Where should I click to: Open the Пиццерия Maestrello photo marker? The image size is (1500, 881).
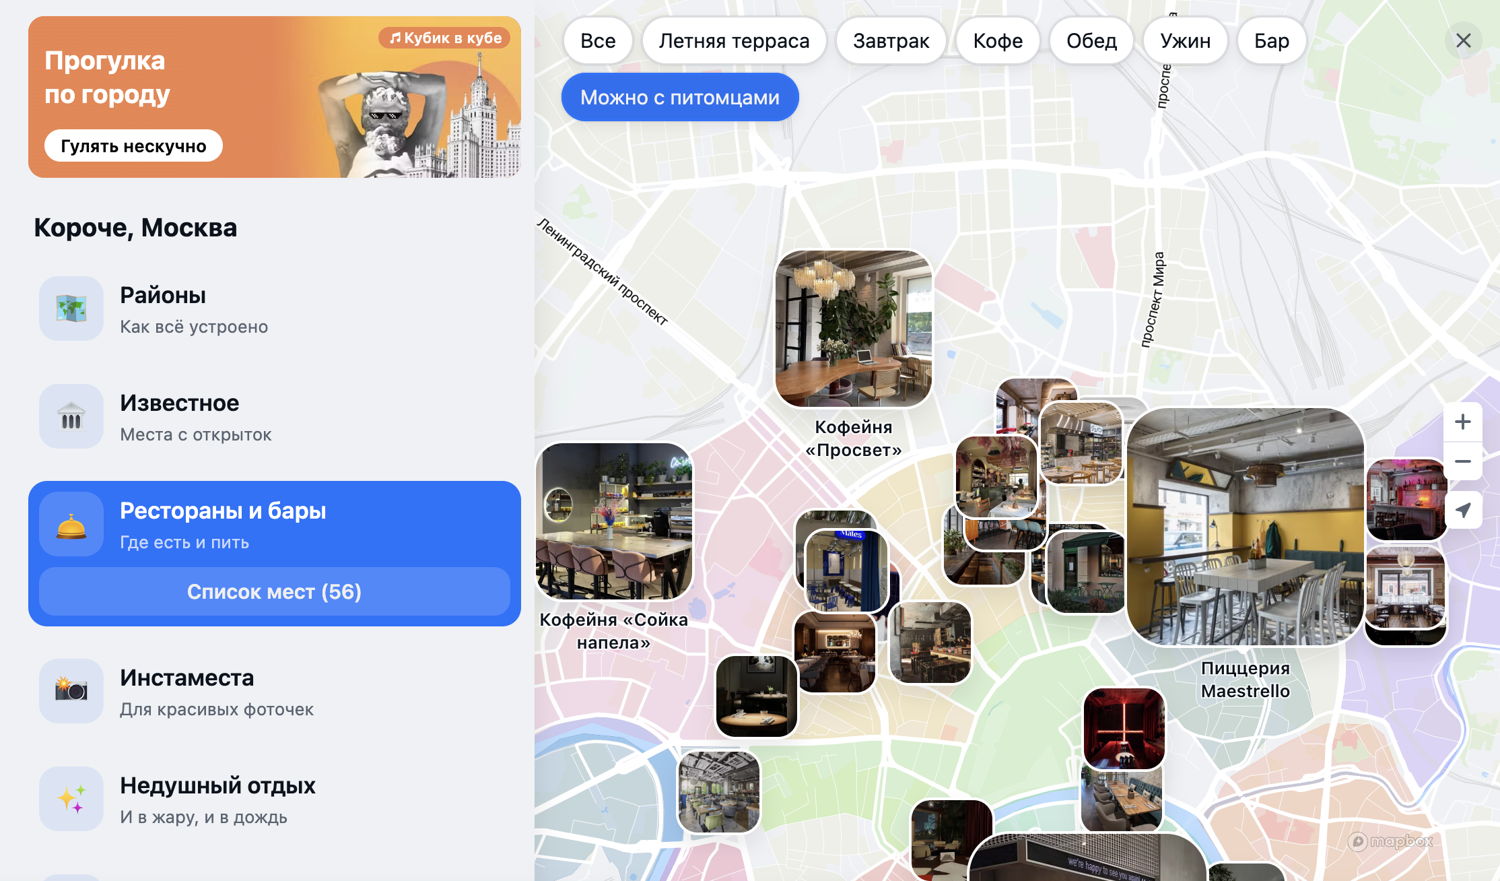[1245, 526]
